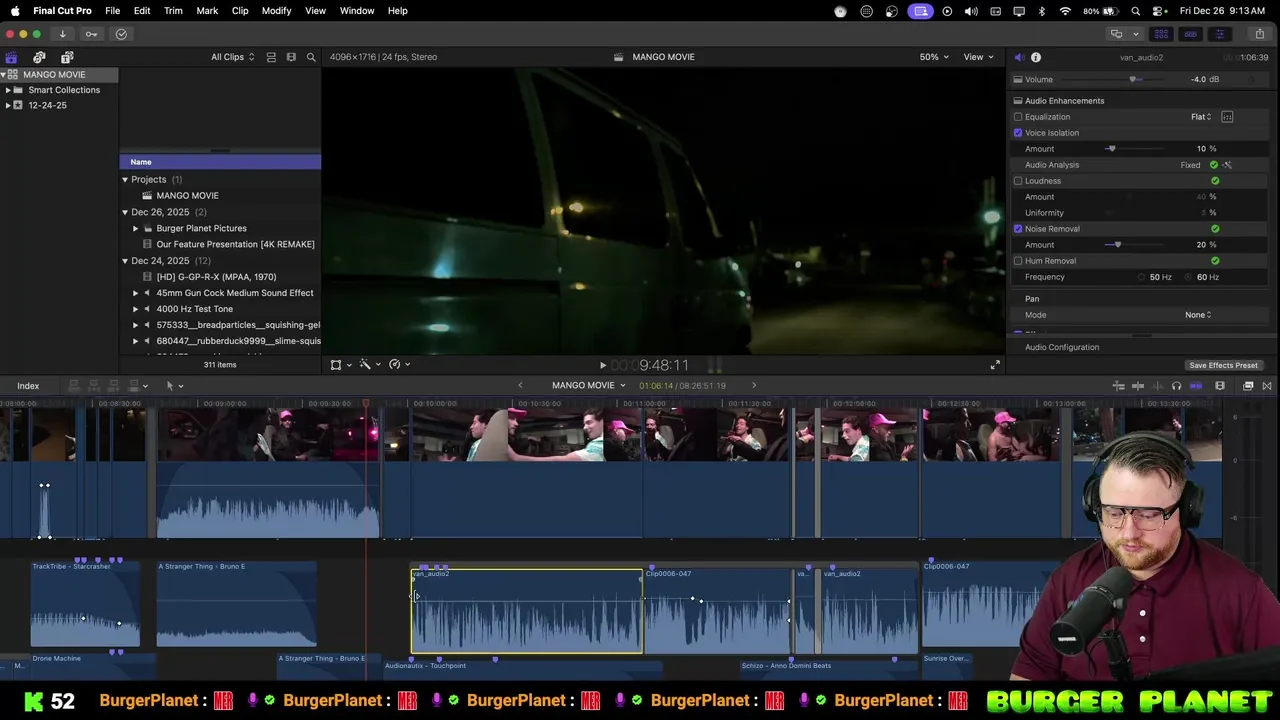This screenshot has height=720, width=1280.
Task: Toggle the Browser panel visibility button
Action: (1161, 34)
